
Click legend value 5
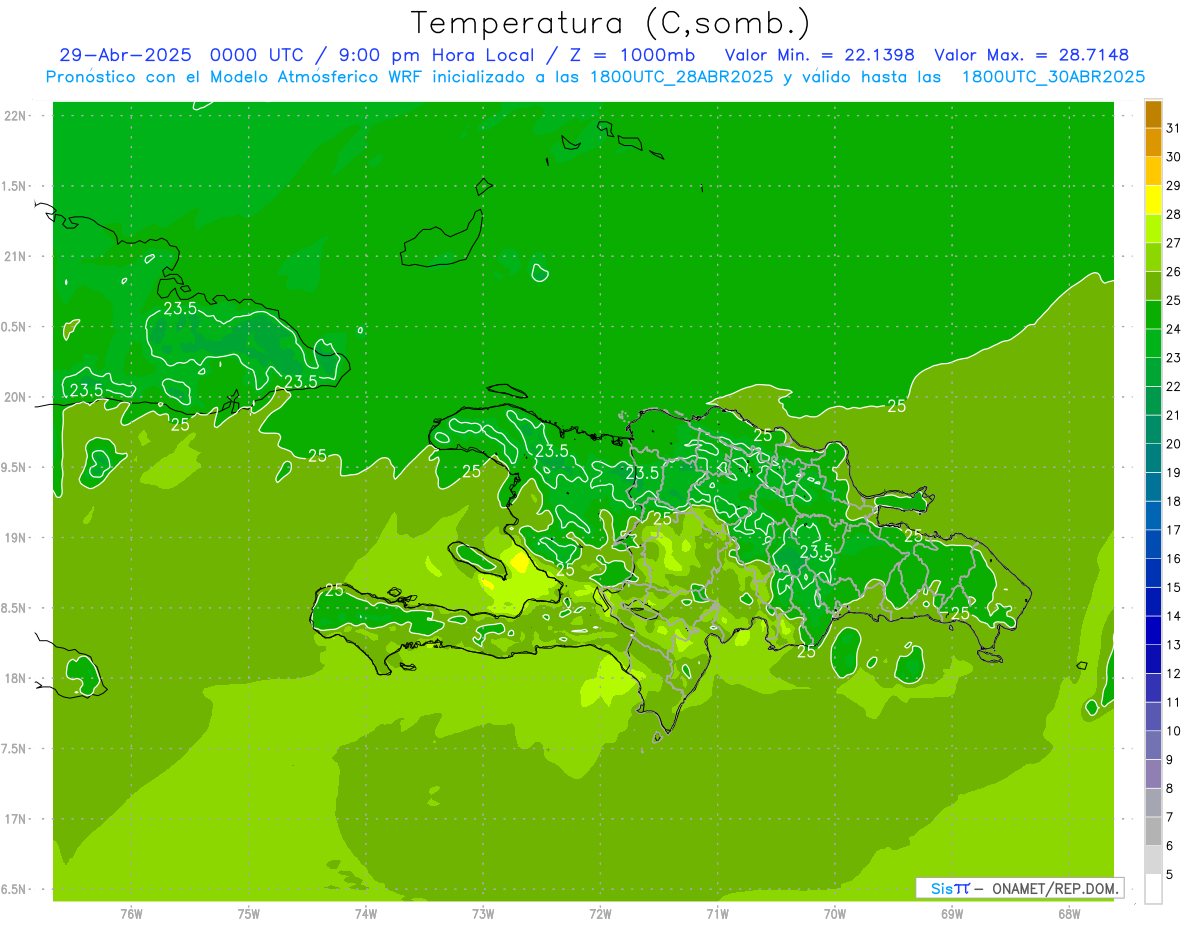pos(1169,875)
